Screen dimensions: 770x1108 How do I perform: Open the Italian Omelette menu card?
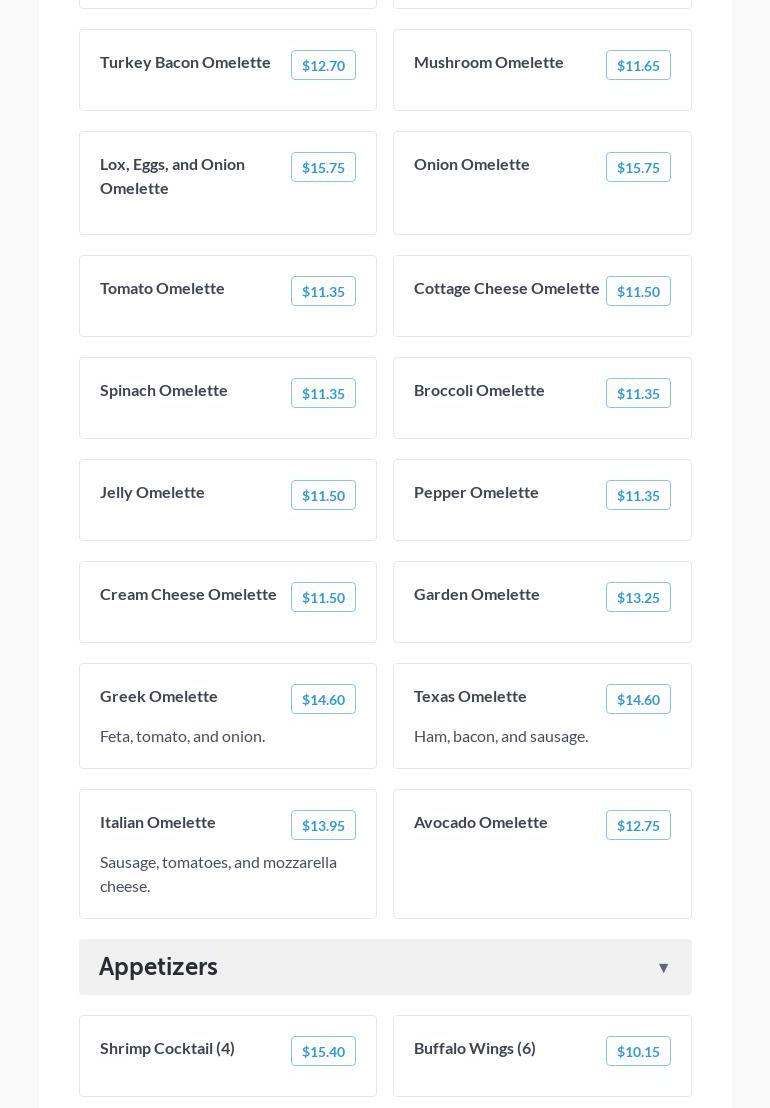228,854
